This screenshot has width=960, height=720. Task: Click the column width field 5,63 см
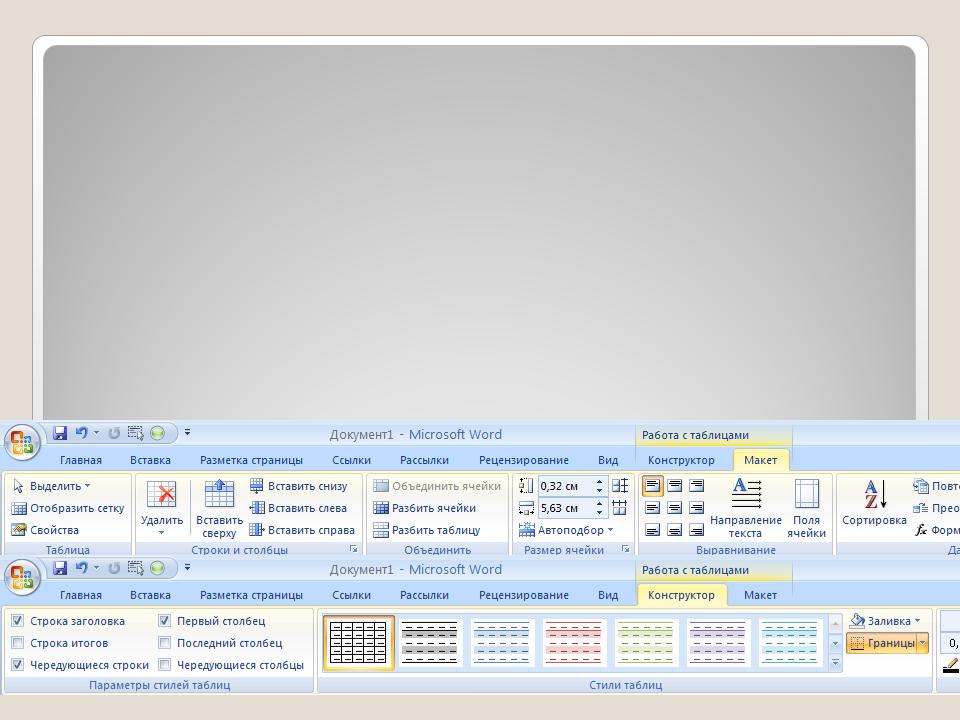(x=566, y=508)
